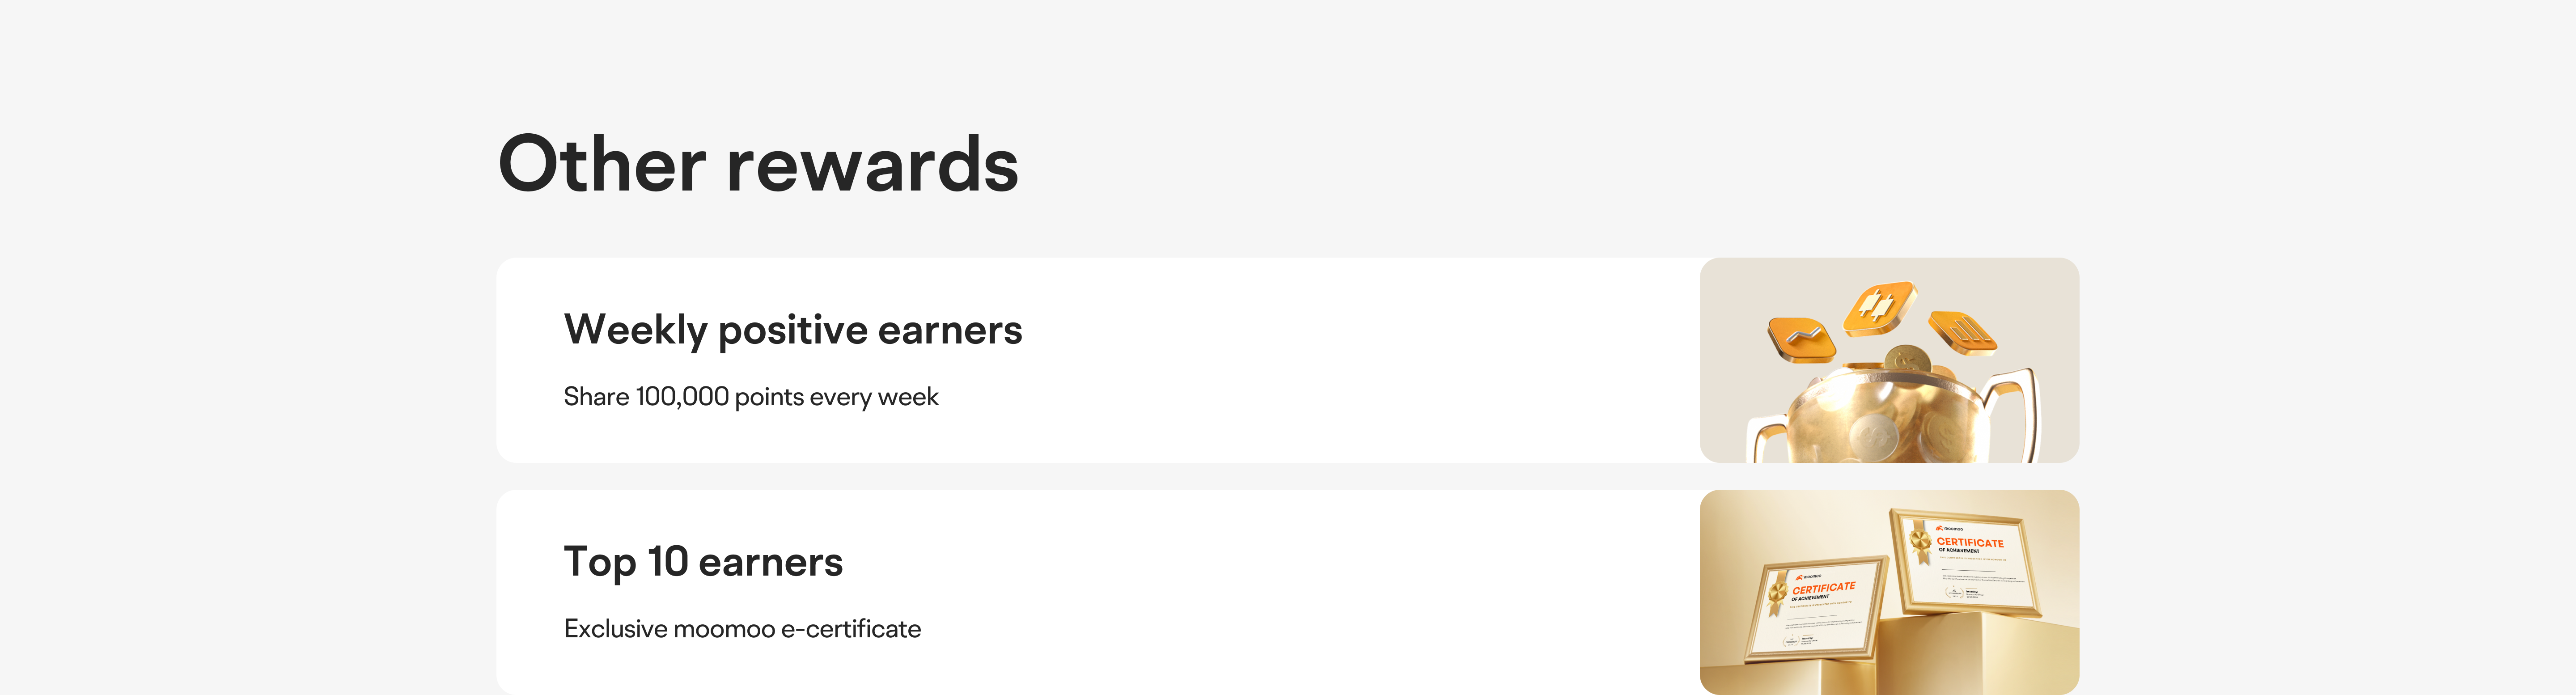Click the 'Top 10 earners' title

click(x=703, y=562)
